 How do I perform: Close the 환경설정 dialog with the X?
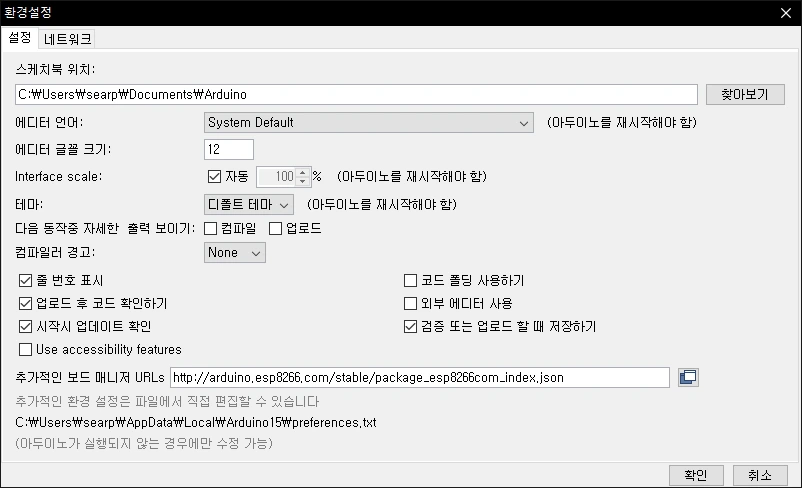point(786,13)
